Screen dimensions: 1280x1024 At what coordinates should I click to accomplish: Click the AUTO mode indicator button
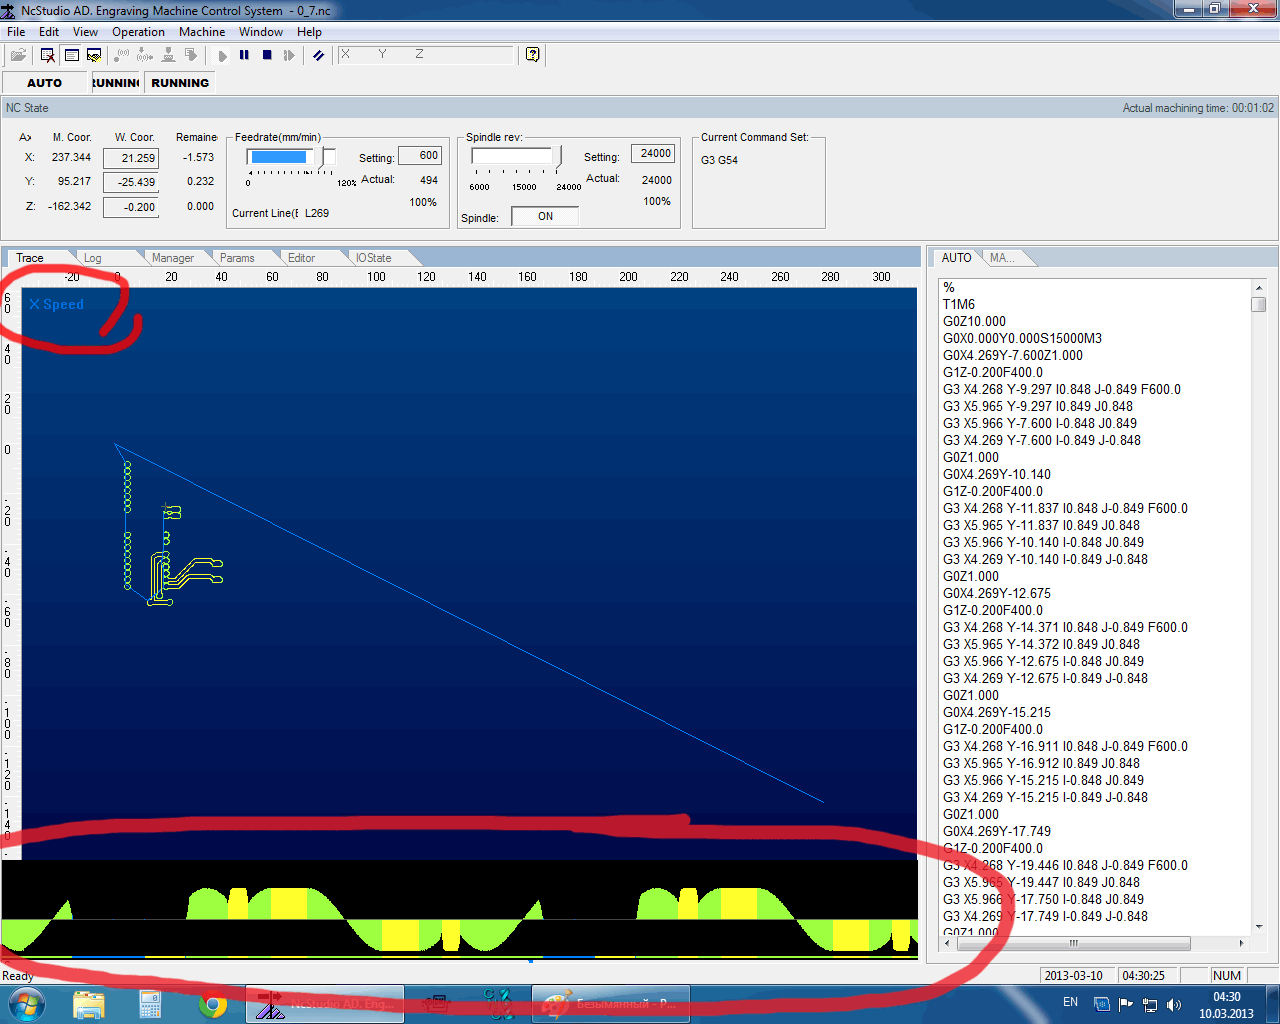click(45, 83)
